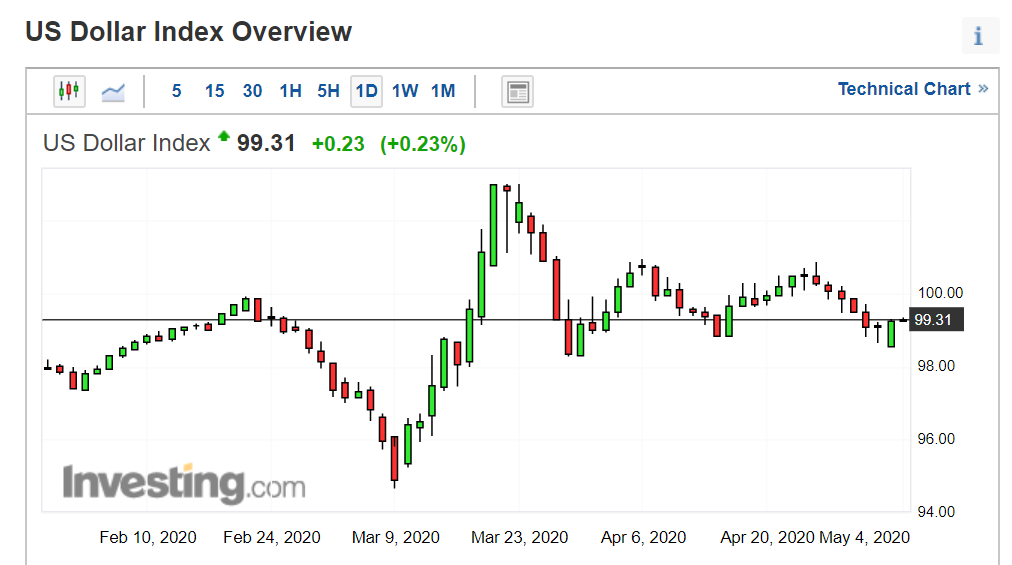Image resolution: width=1012 pixels, height=565 pixels.
Task: Click the (+0.23%) percent change
Action: tap(423, 144)
